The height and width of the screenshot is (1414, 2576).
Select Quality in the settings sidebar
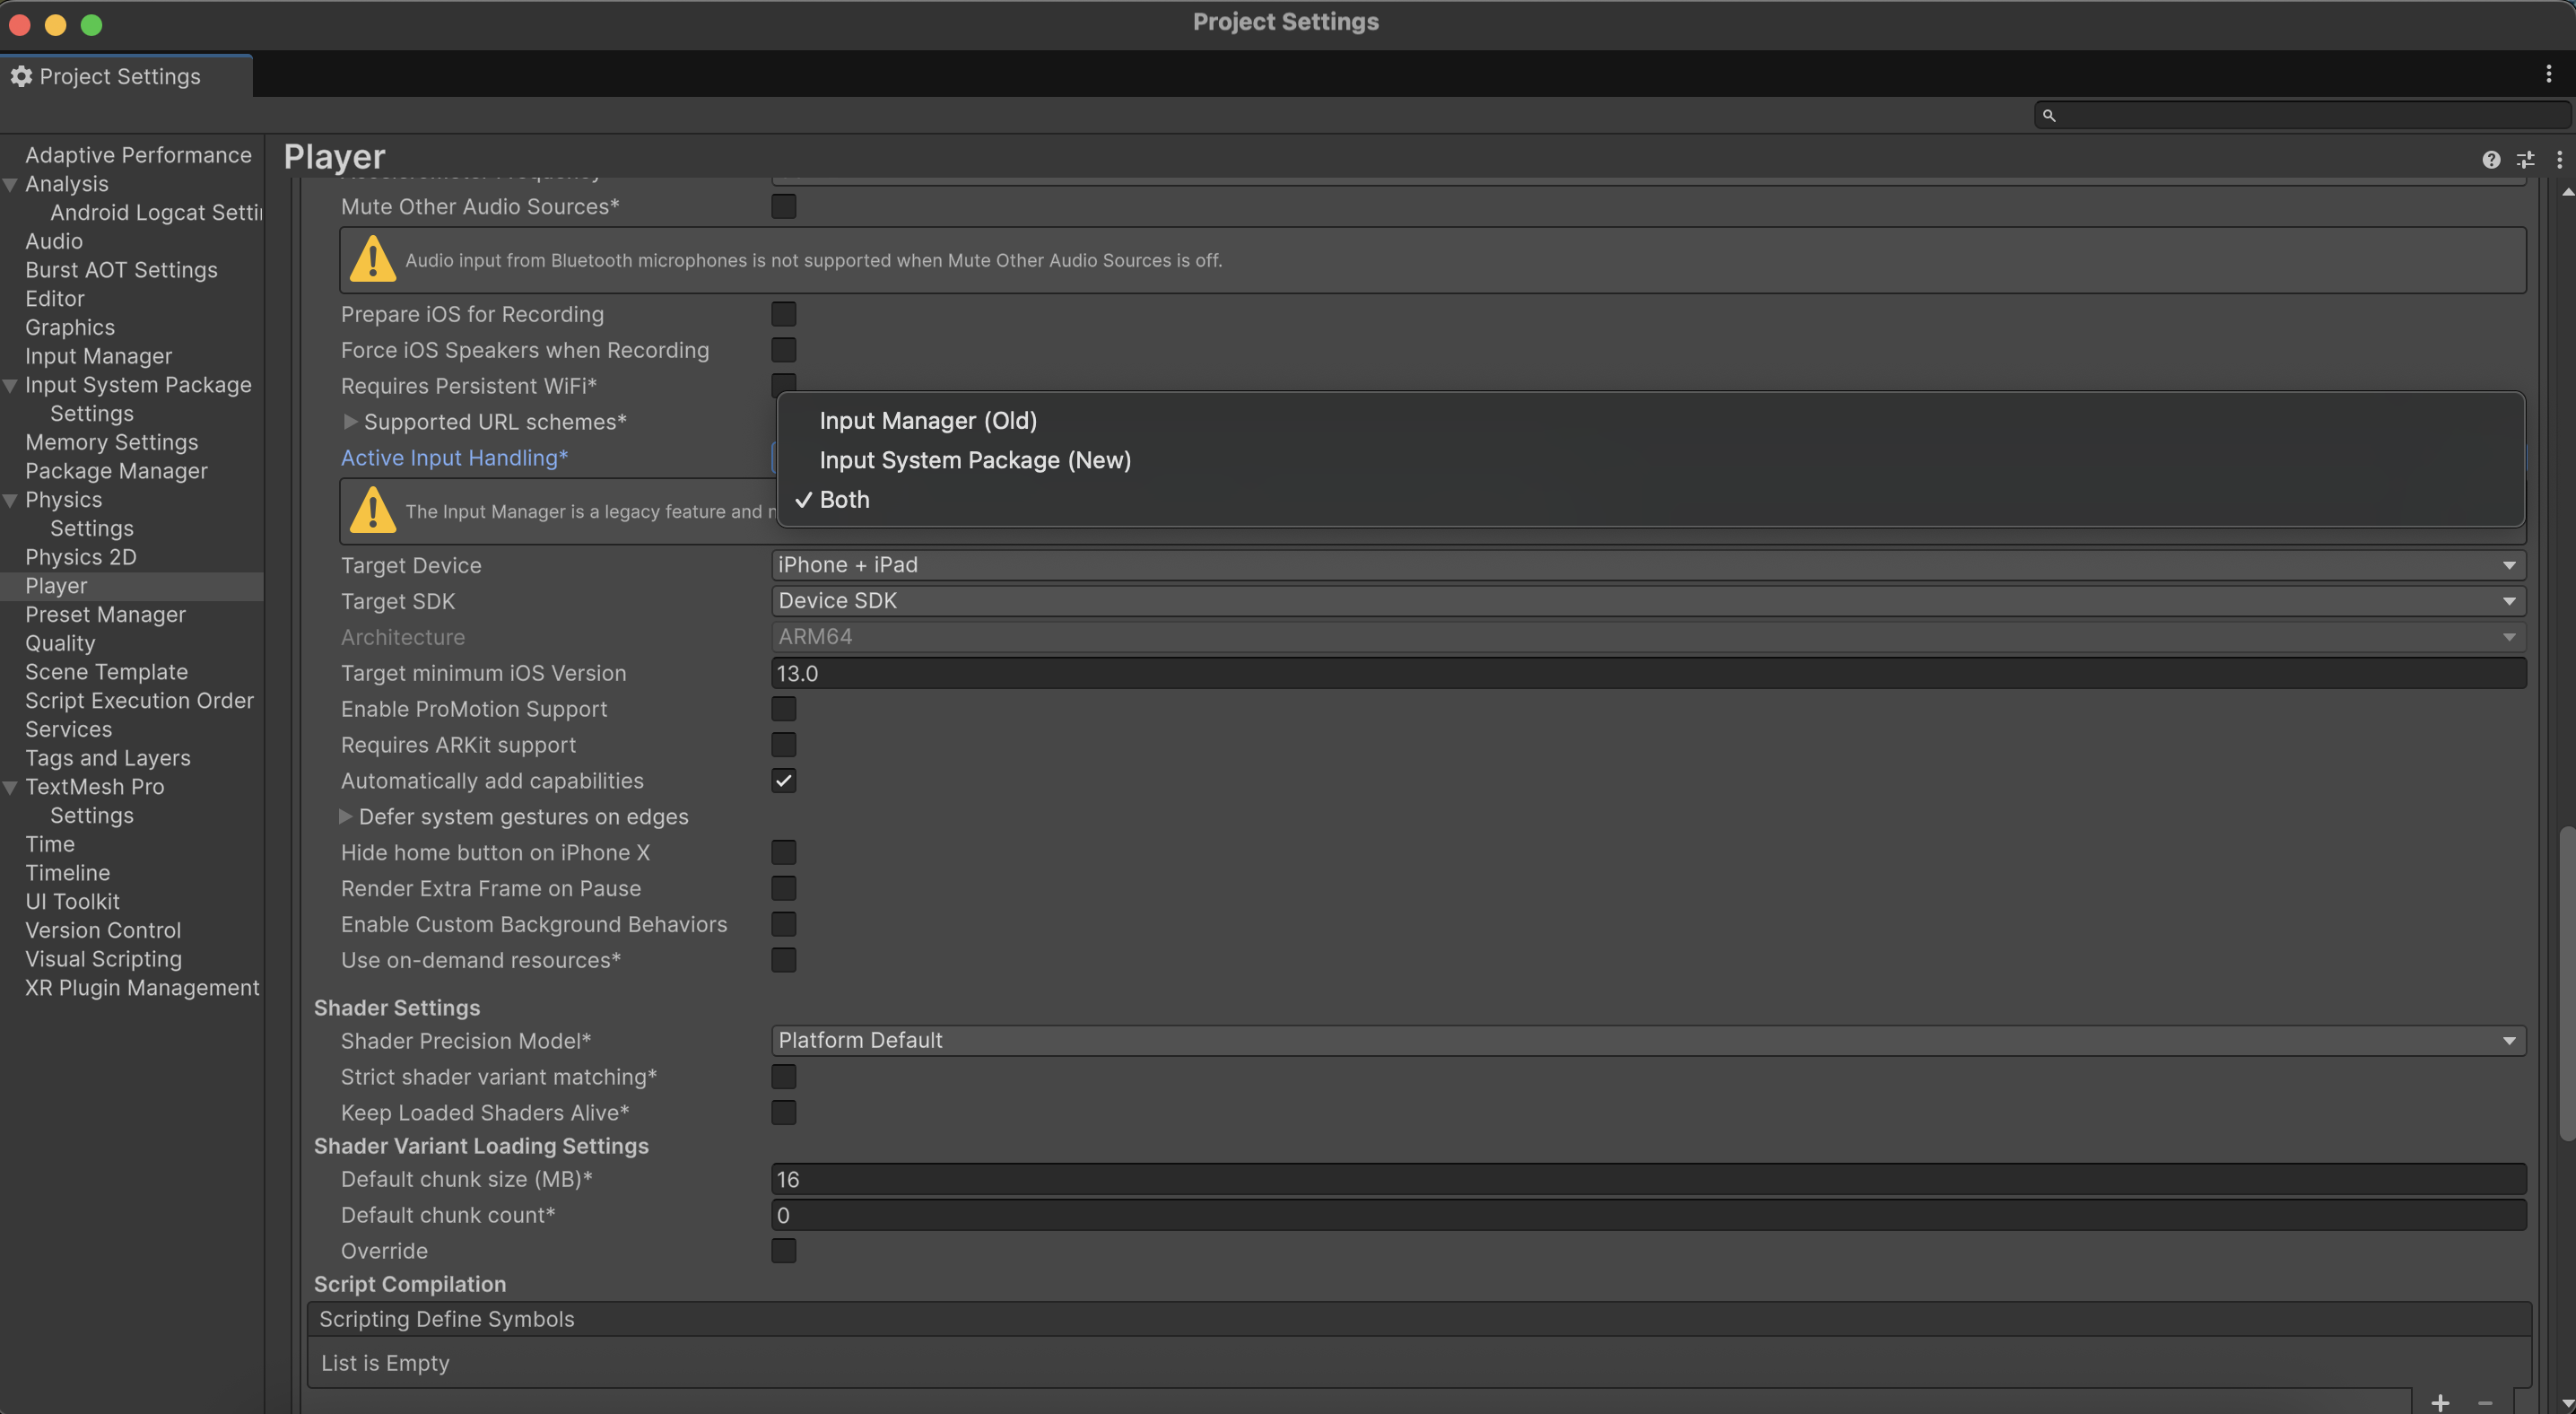coord(60,643)
